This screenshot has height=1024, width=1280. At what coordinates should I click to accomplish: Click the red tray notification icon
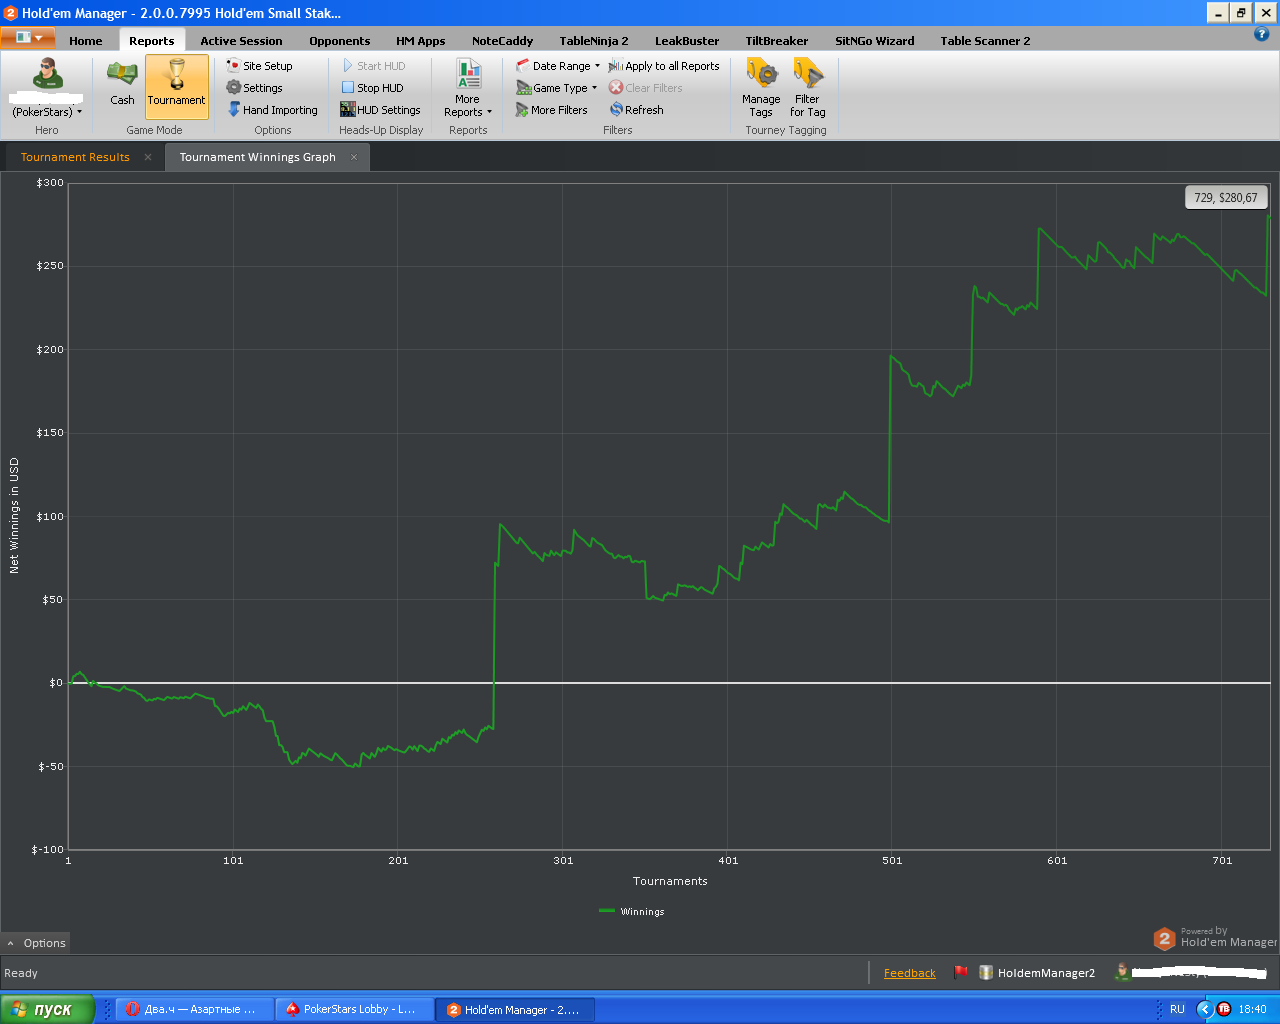pyautogui.click(x=1224, y=1009)
